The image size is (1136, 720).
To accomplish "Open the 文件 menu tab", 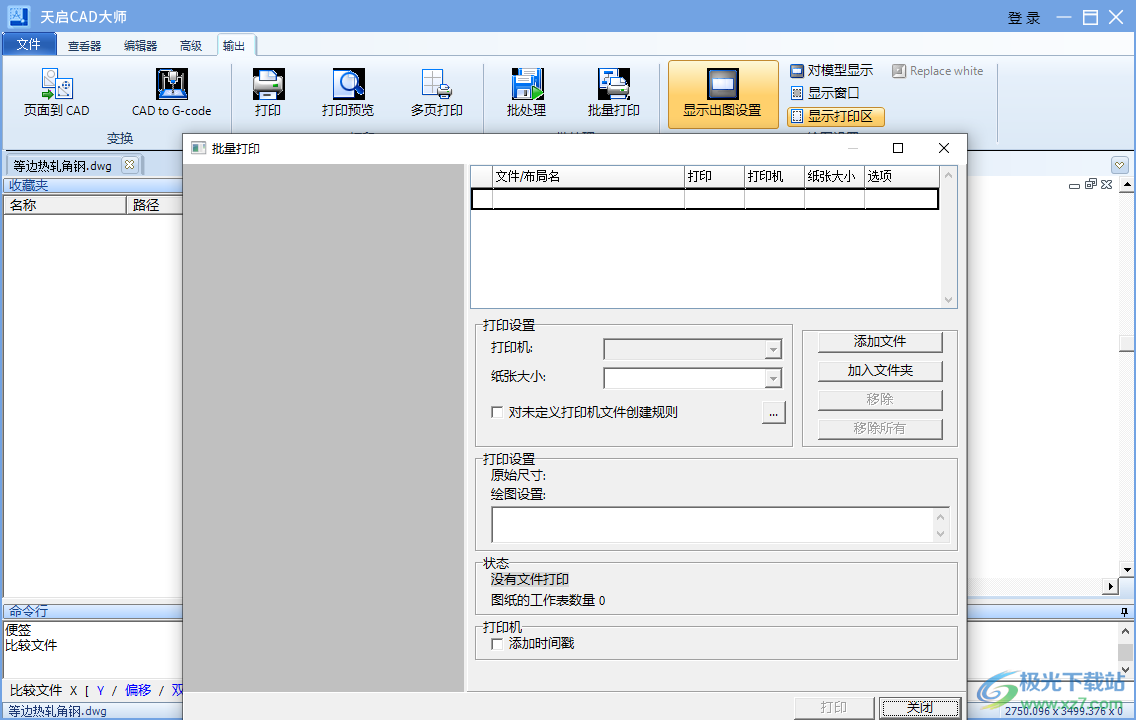I will 29,44.
